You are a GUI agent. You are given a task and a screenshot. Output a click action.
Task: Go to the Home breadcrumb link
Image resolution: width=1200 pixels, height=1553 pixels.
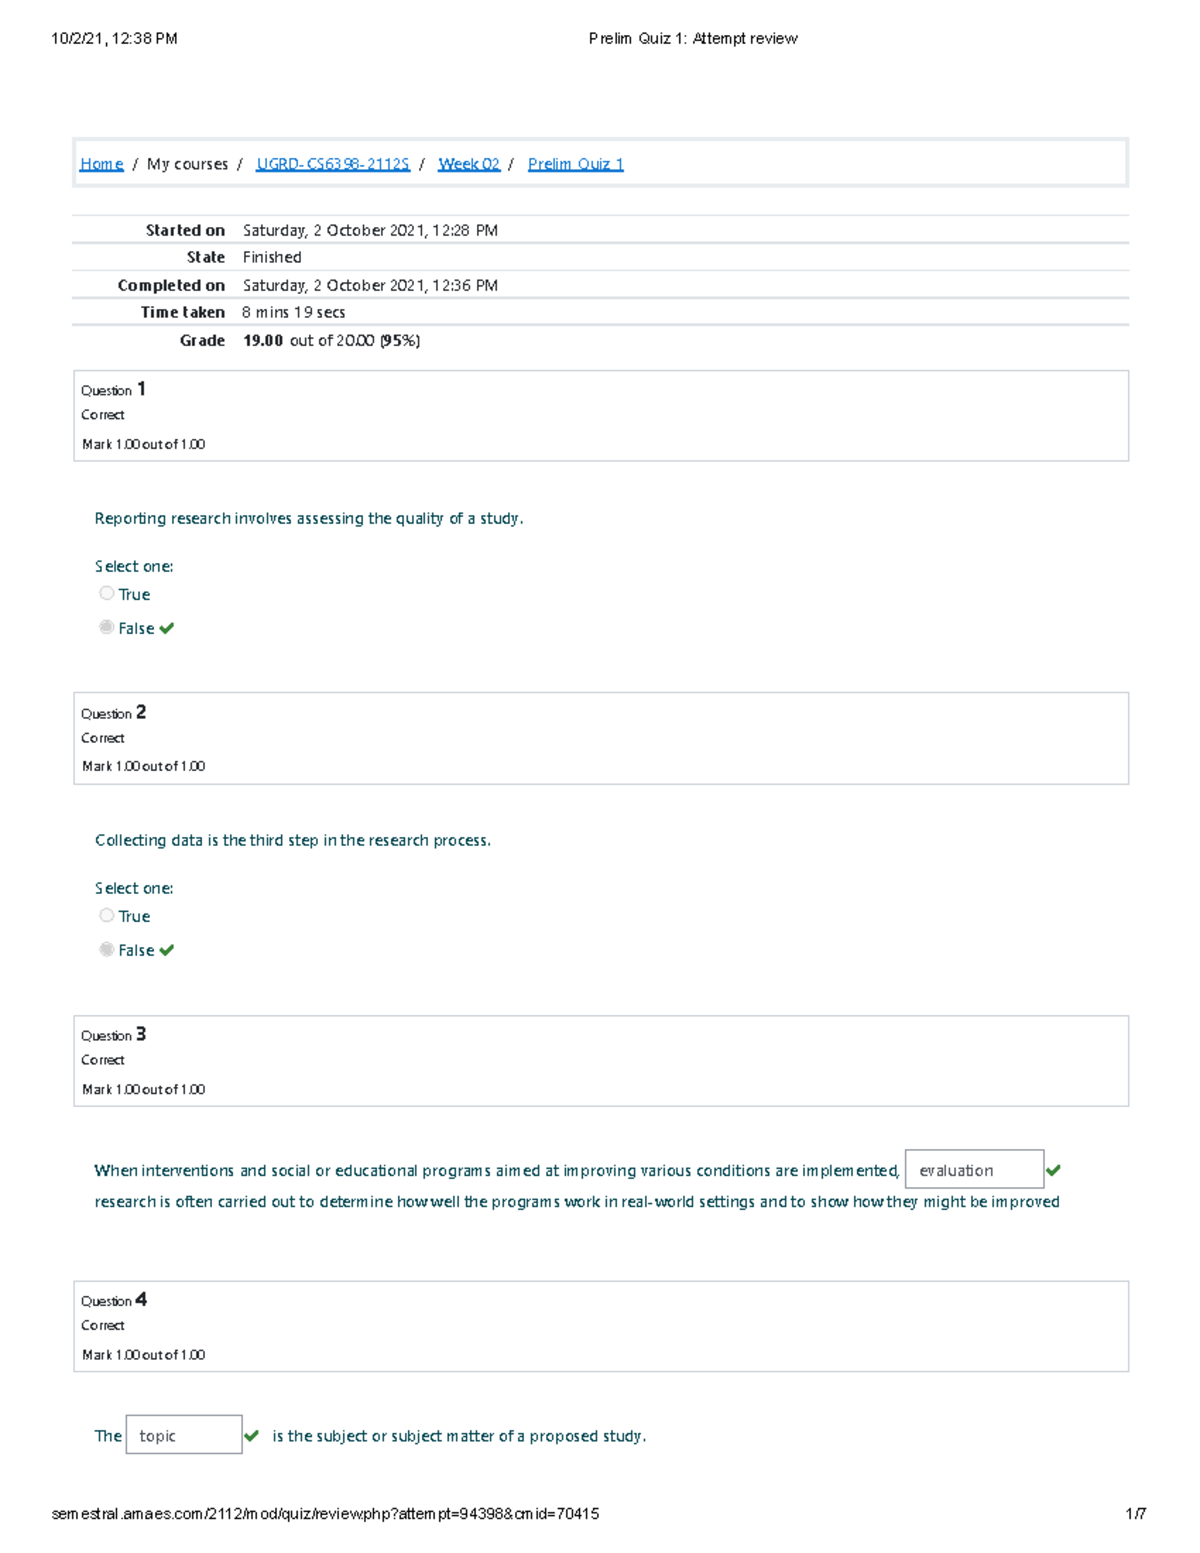coord(101,164)
